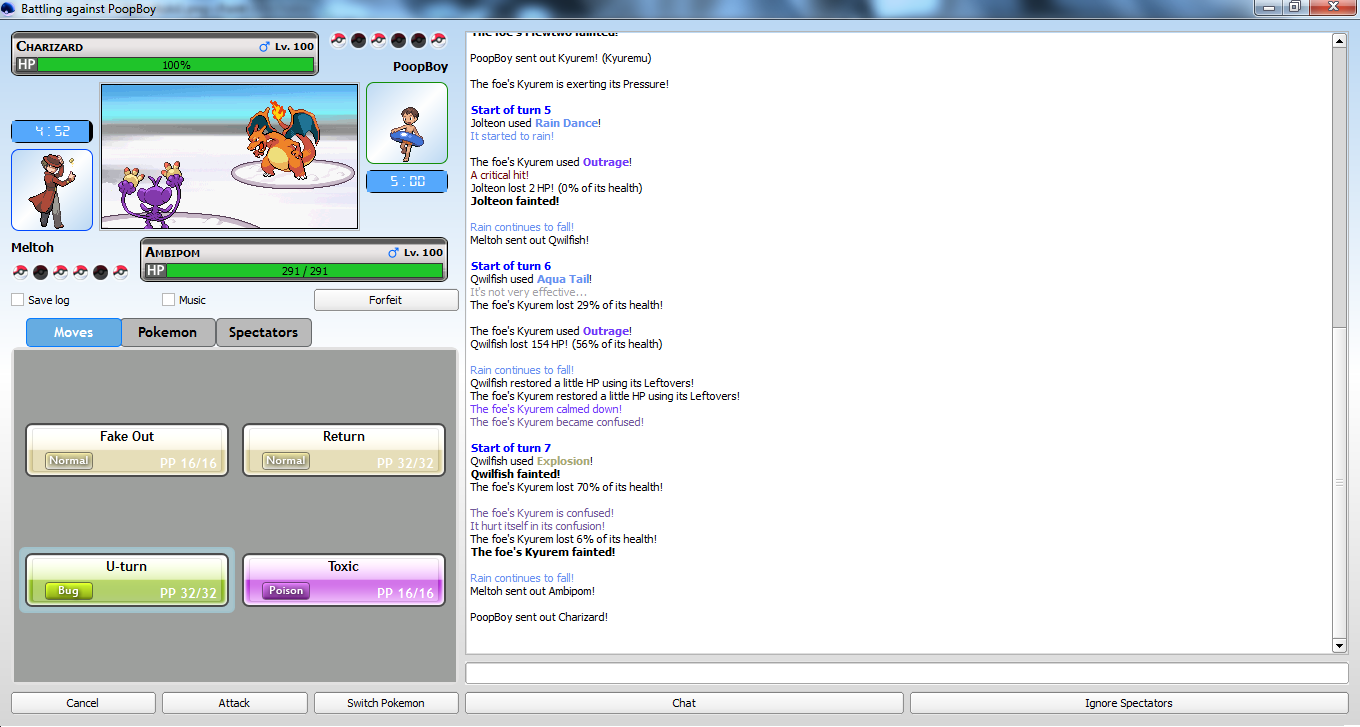Click second Poké Ball under Meltoh's name
Viewport: 1360px width, 727px height.
(40, 272)
